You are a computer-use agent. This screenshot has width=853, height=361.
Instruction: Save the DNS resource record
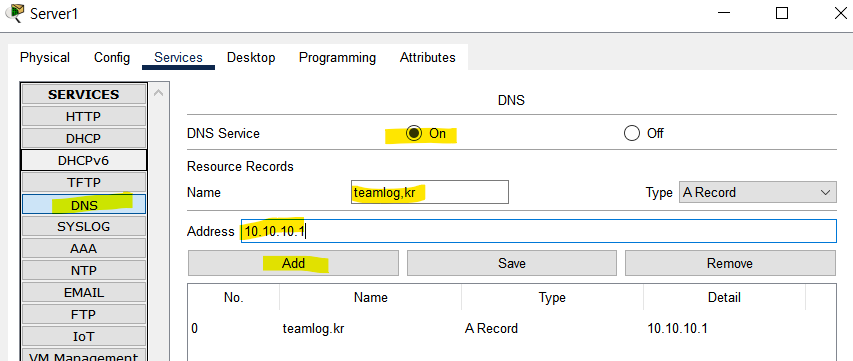512,263
